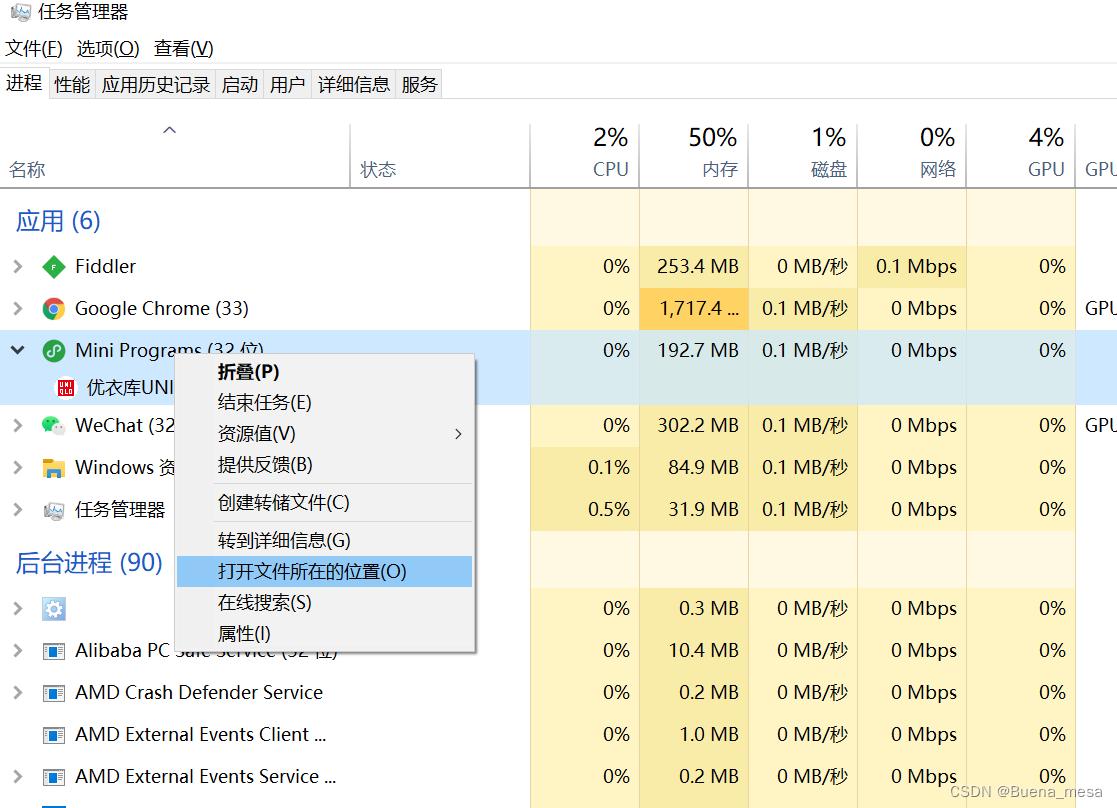Click the Google Chrome icon
This screenshot has width=1117, height=808.
pyautogui.click(x=53, y=309)
